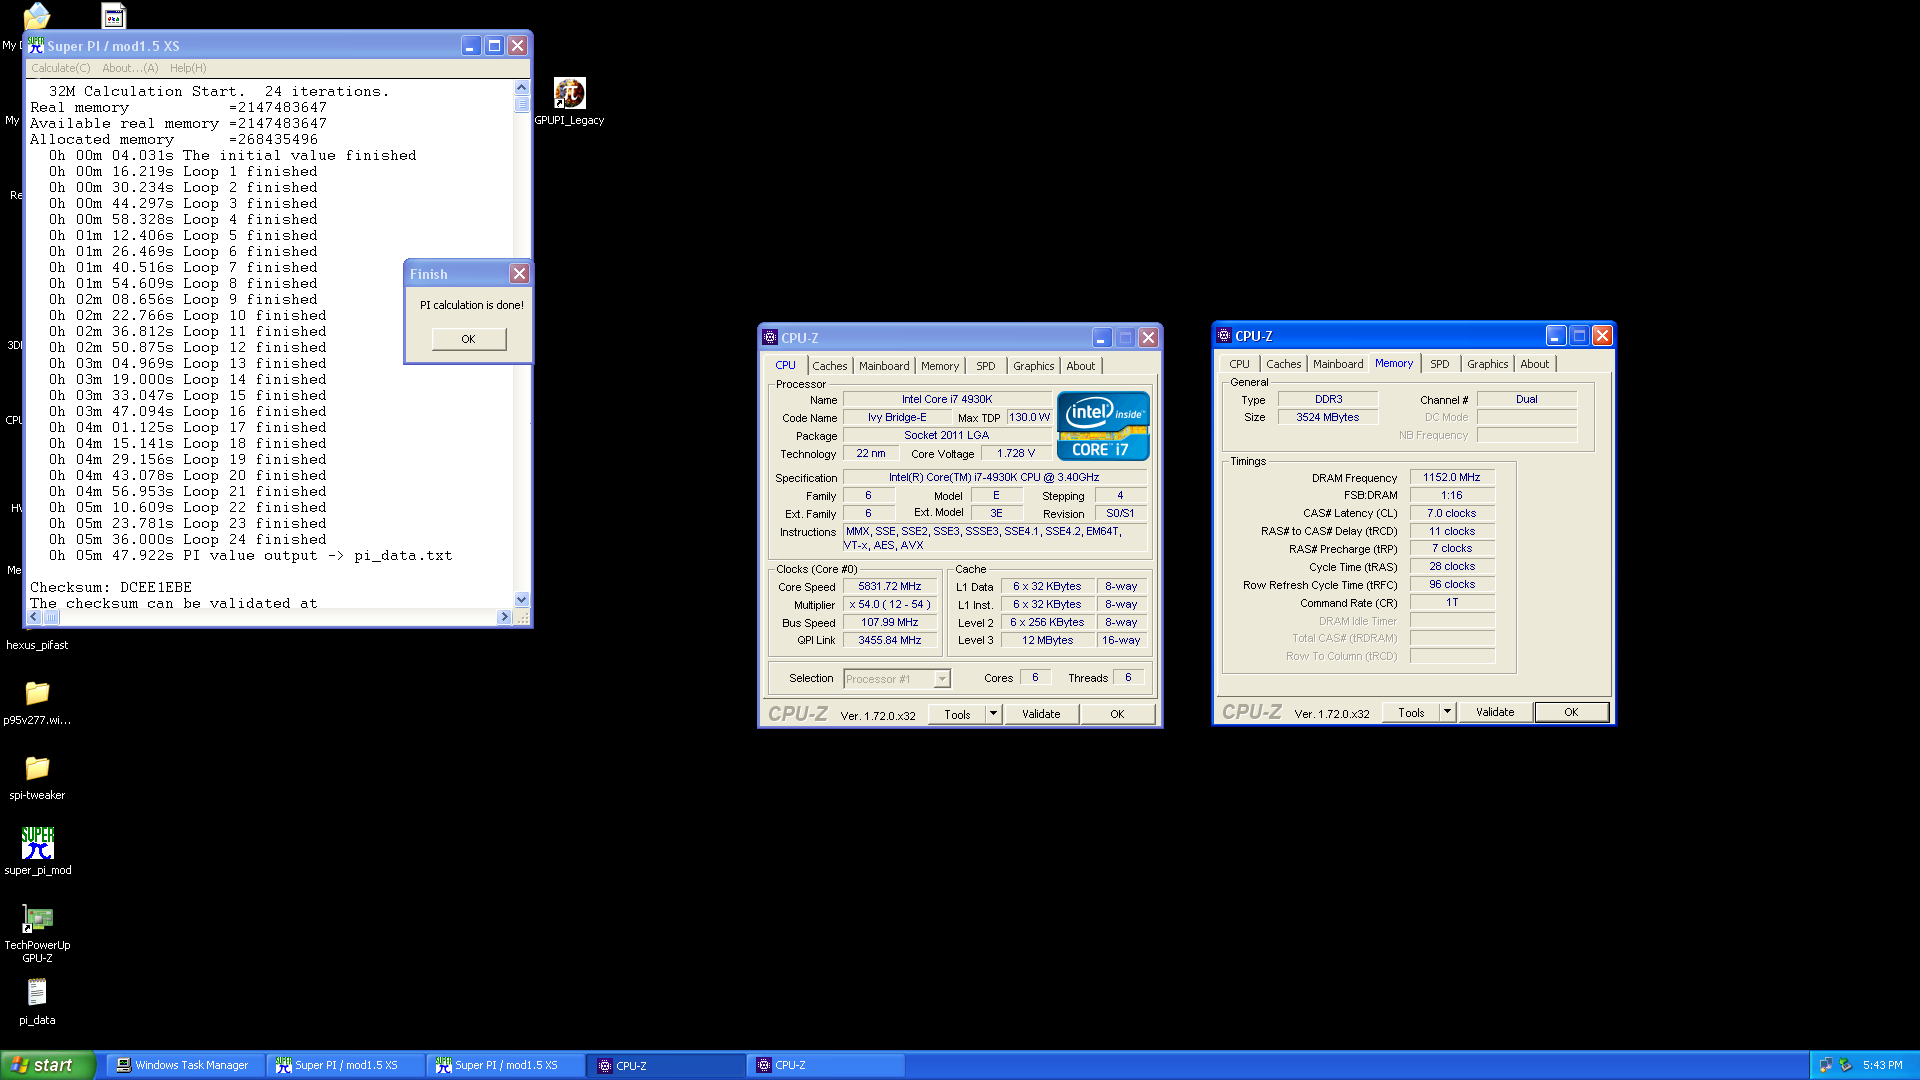
Task: Open the Help(H) menu in Super PI
Action: coord(188,68)
